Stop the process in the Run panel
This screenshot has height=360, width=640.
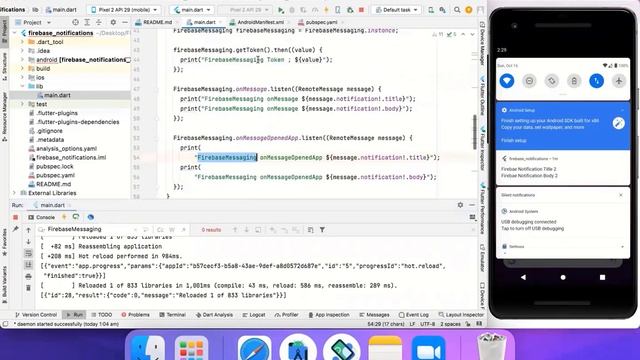click(16, 217)
